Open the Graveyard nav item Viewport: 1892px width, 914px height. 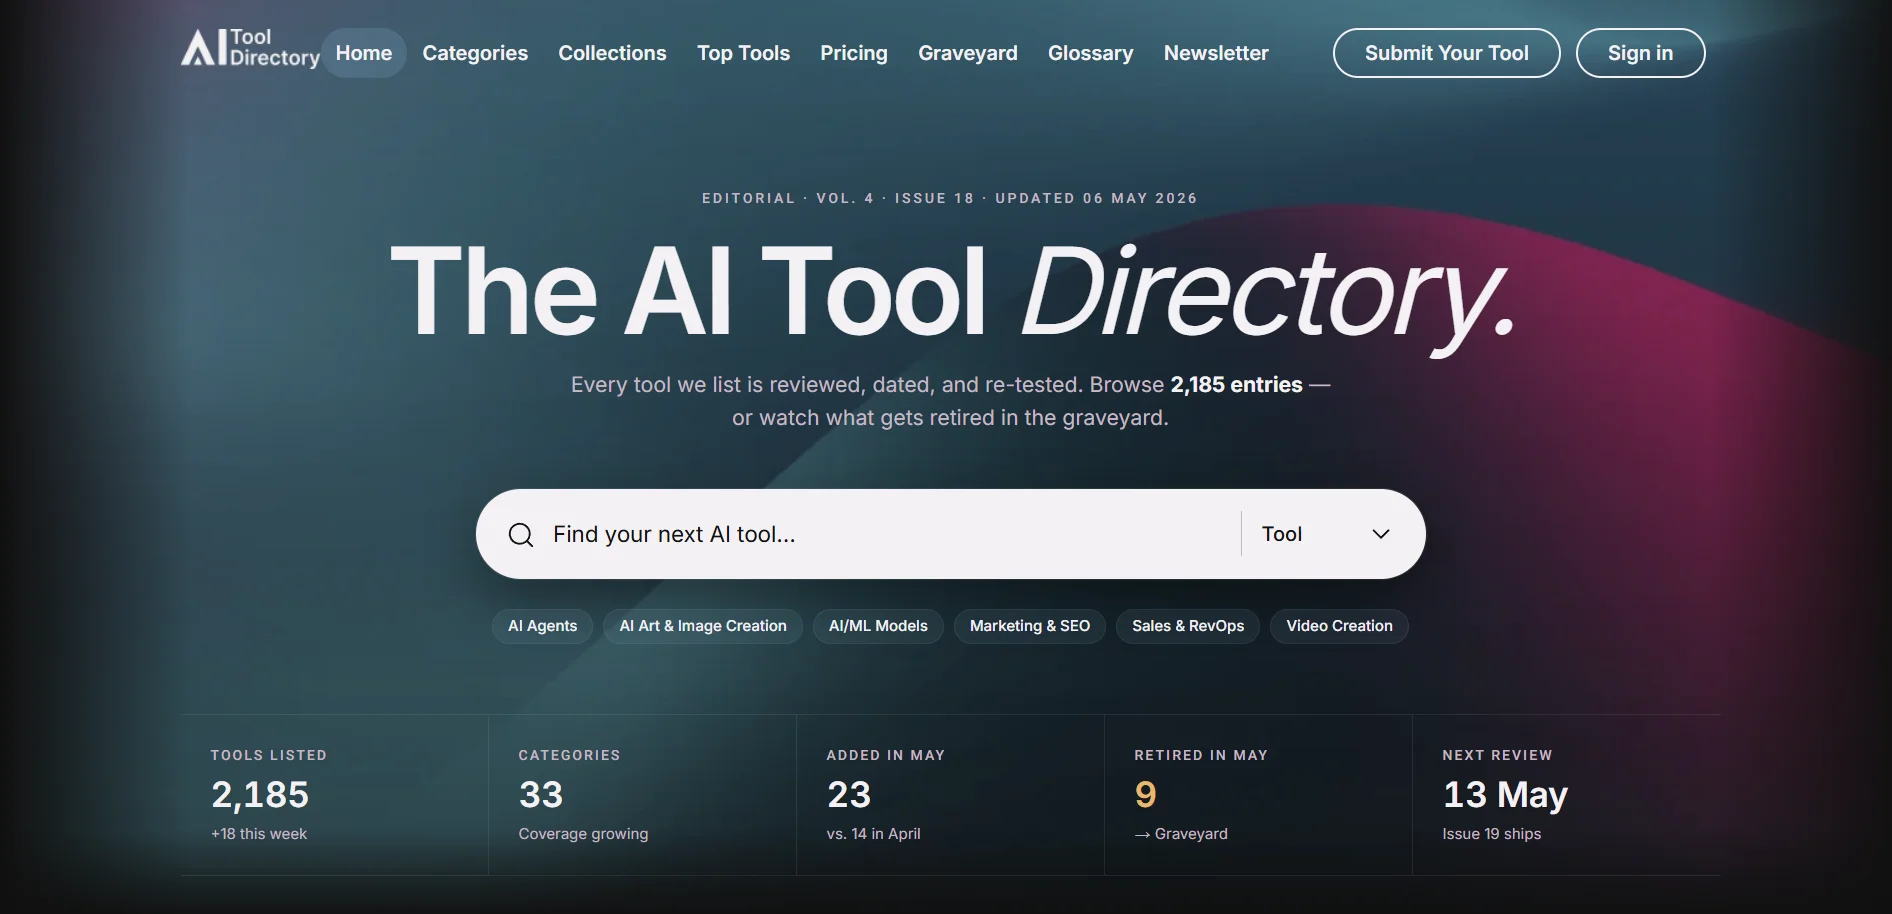[968, 53]
